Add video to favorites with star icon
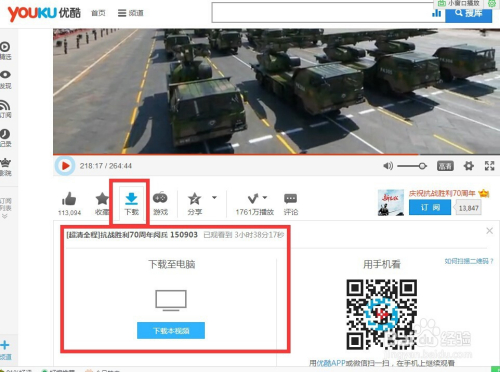 102,199
